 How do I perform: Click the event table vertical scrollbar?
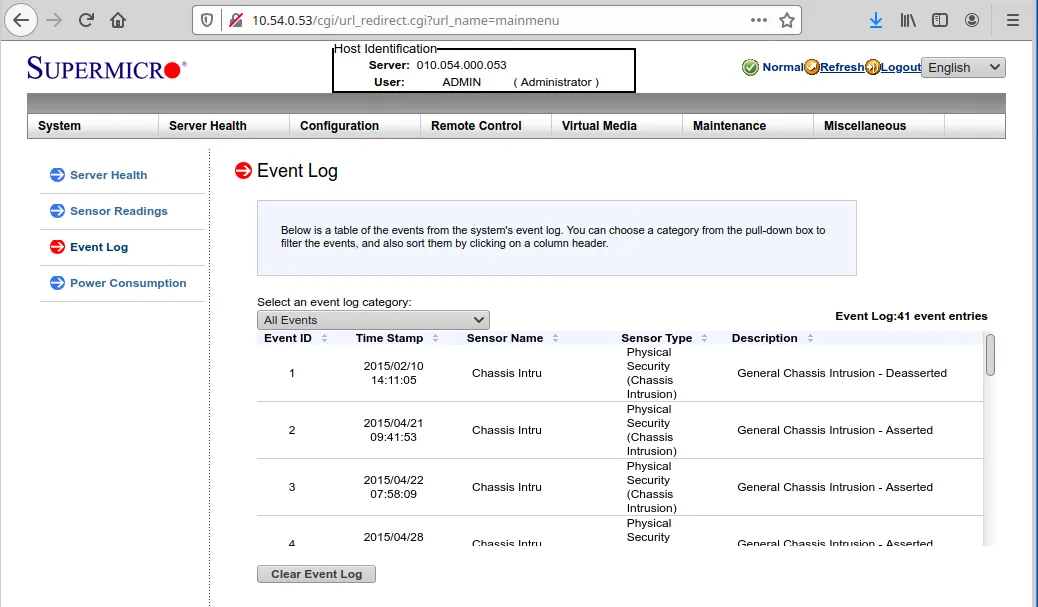coord(990,440)
